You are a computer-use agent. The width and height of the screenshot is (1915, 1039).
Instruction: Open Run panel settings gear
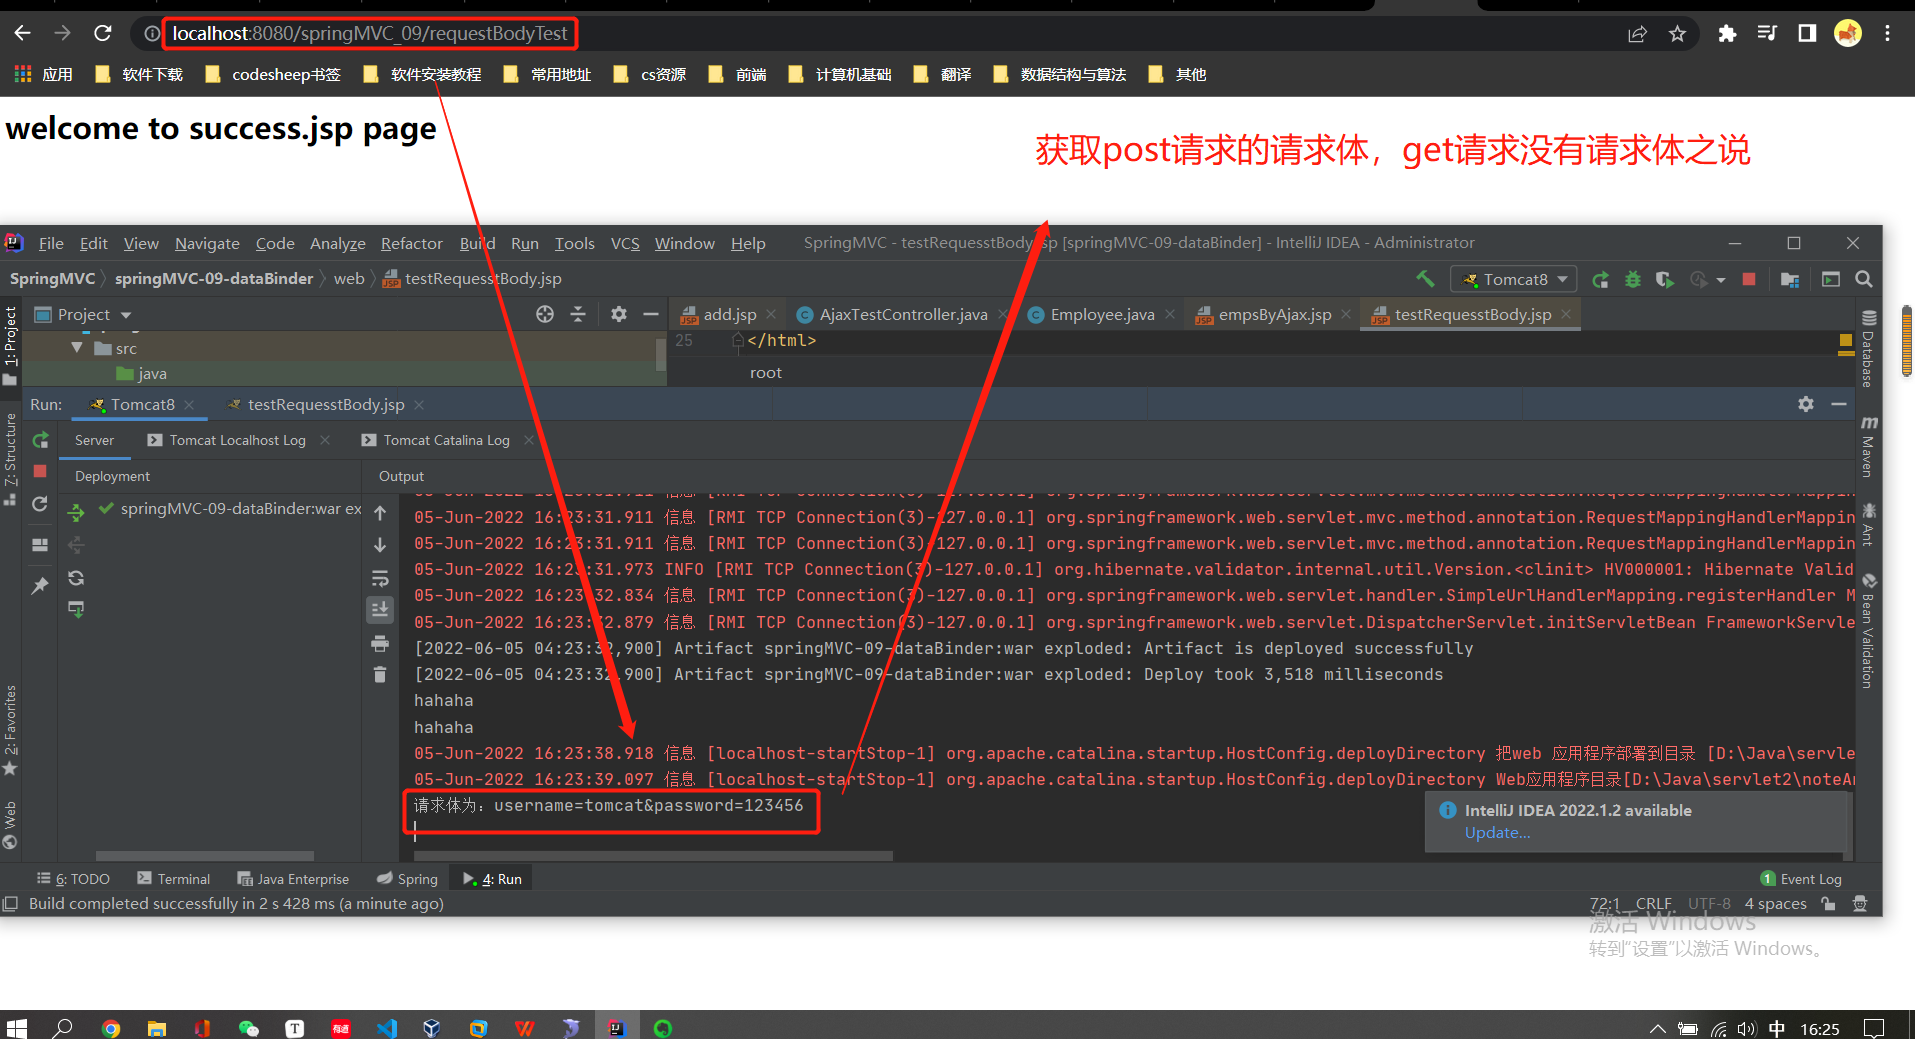(x=1806, y=404)
